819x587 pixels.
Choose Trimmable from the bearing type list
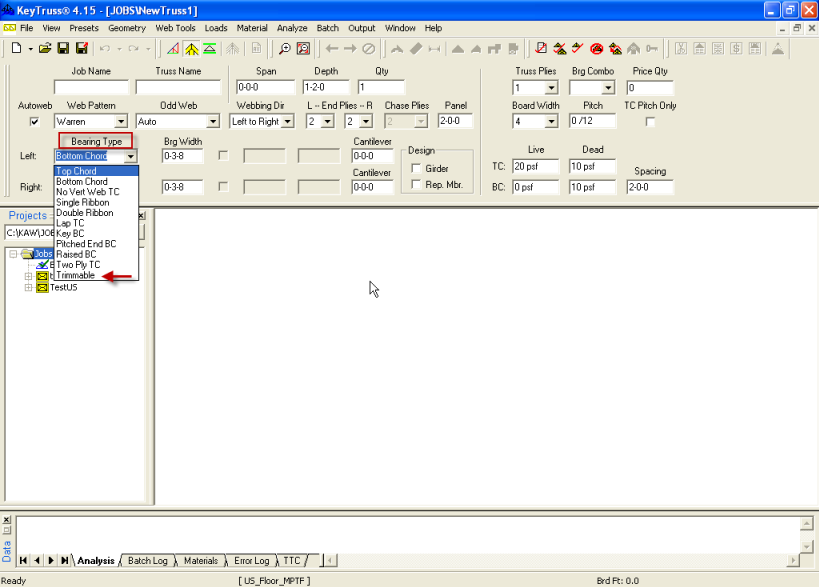[96, 275]
